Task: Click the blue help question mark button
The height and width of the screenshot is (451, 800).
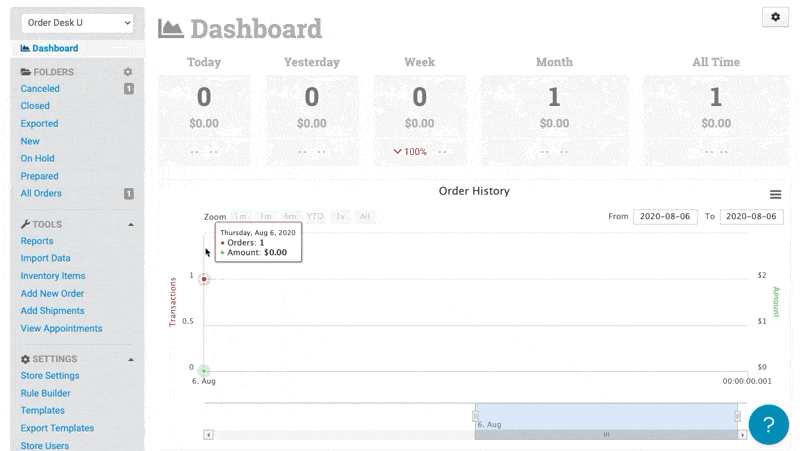Action: coord(769,424)
